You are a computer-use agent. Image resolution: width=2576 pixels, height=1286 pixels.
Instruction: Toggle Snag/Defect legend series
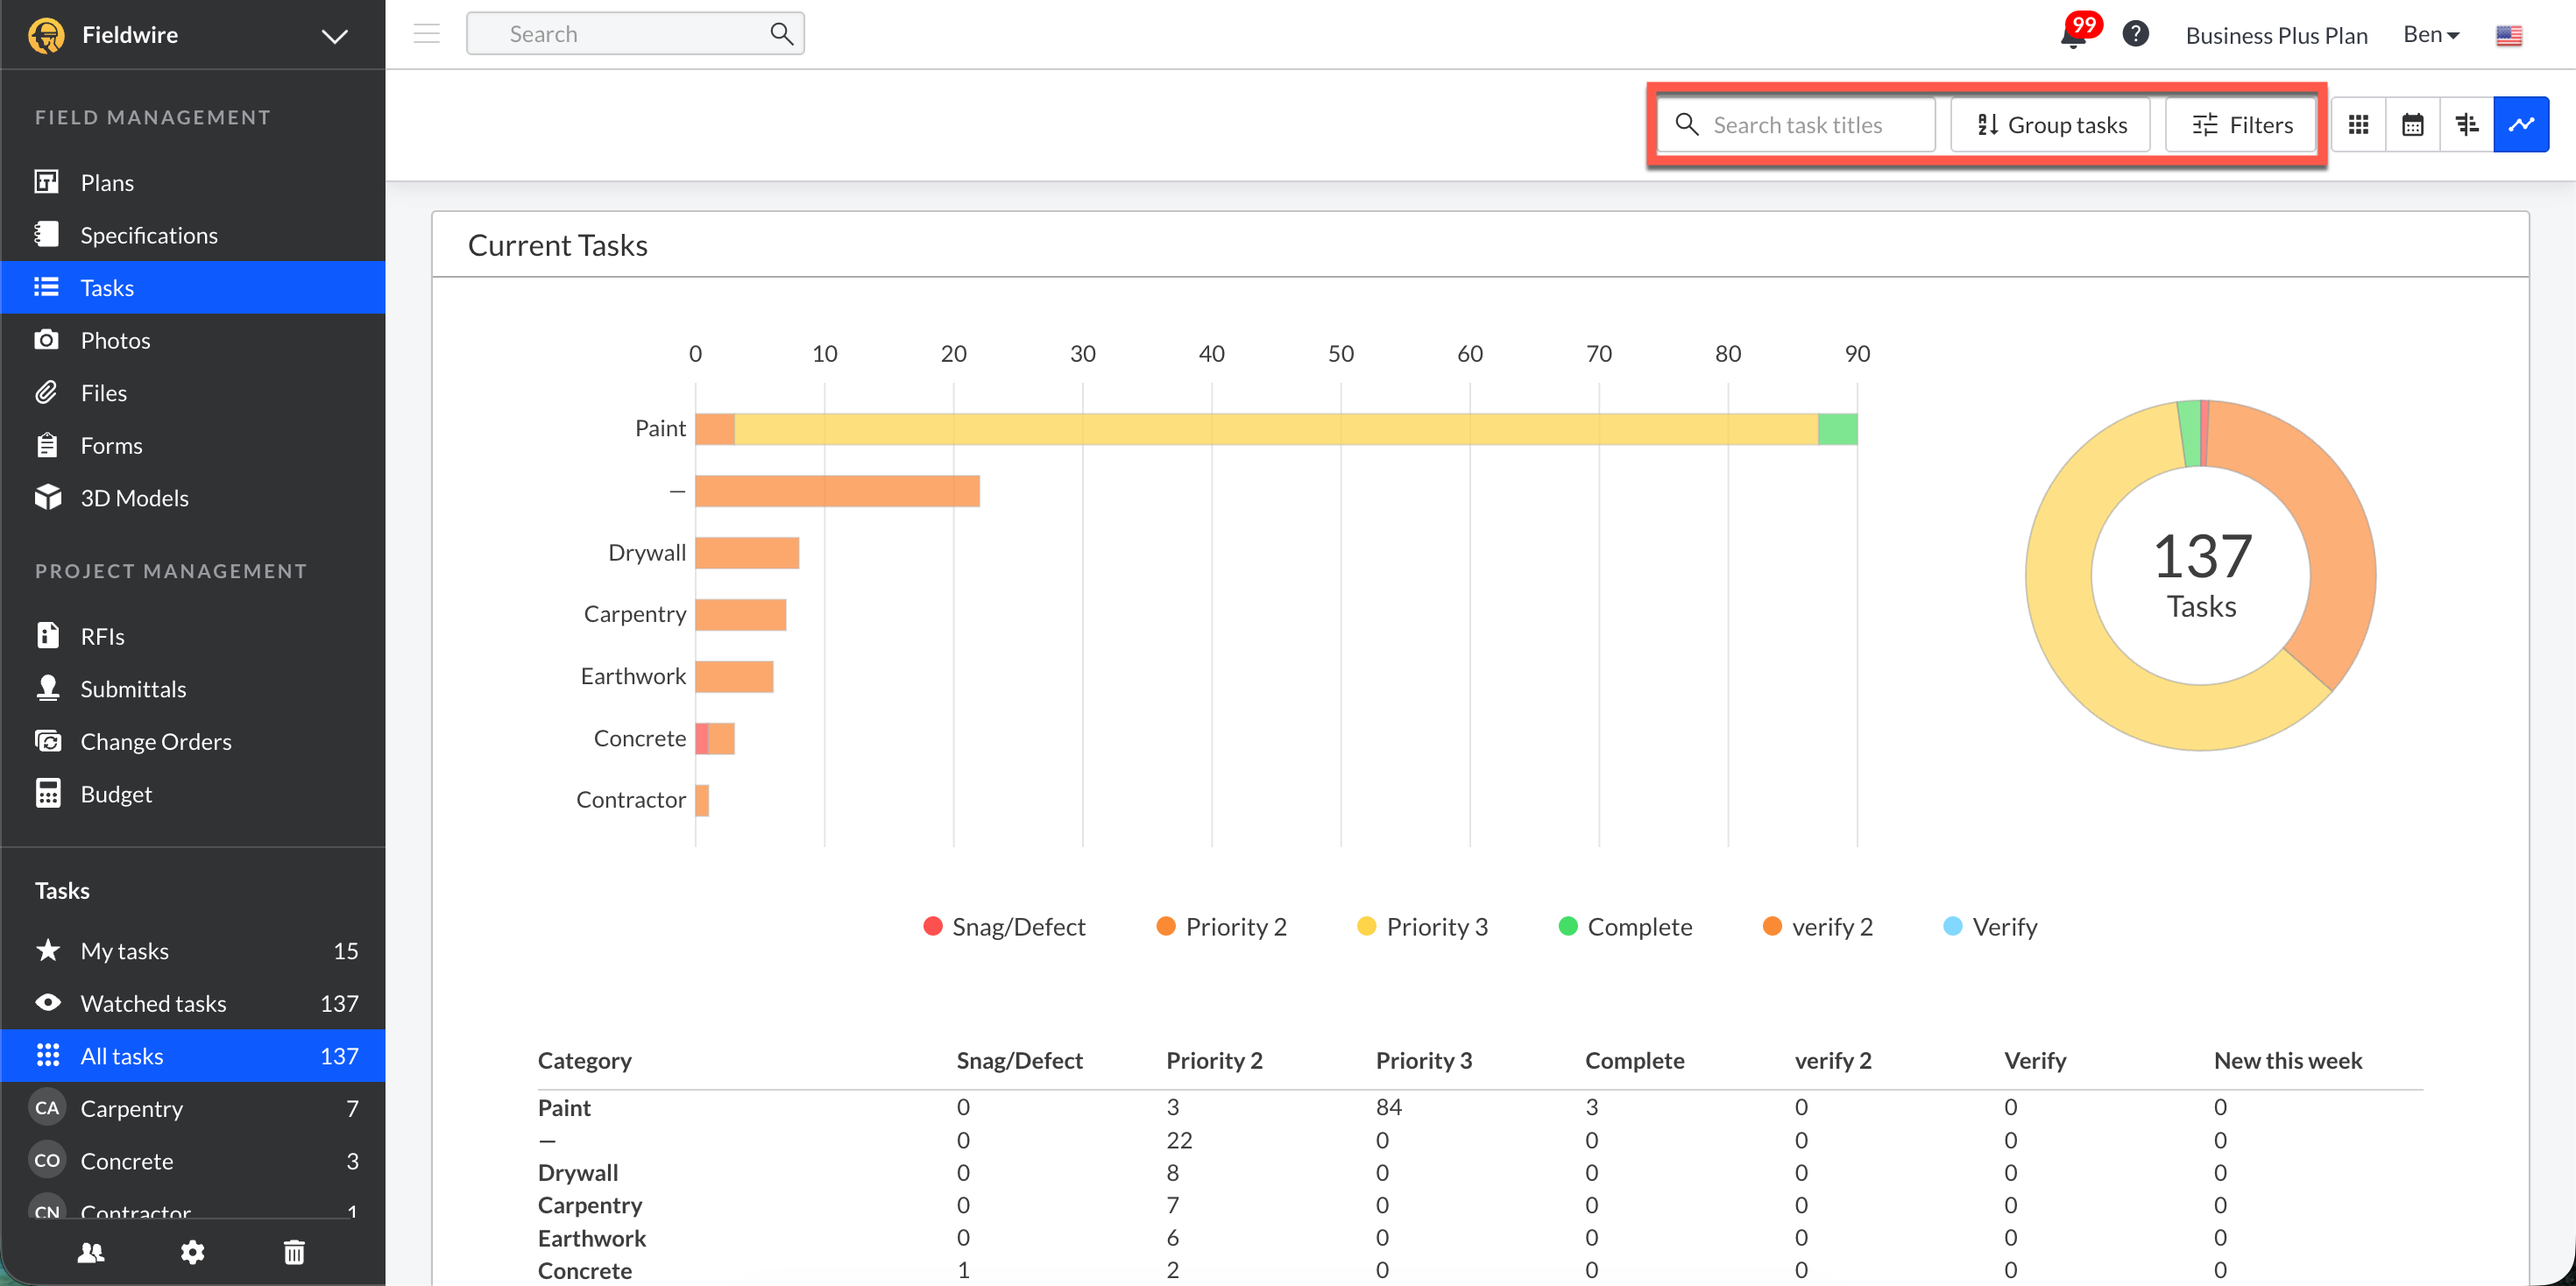1004,927
